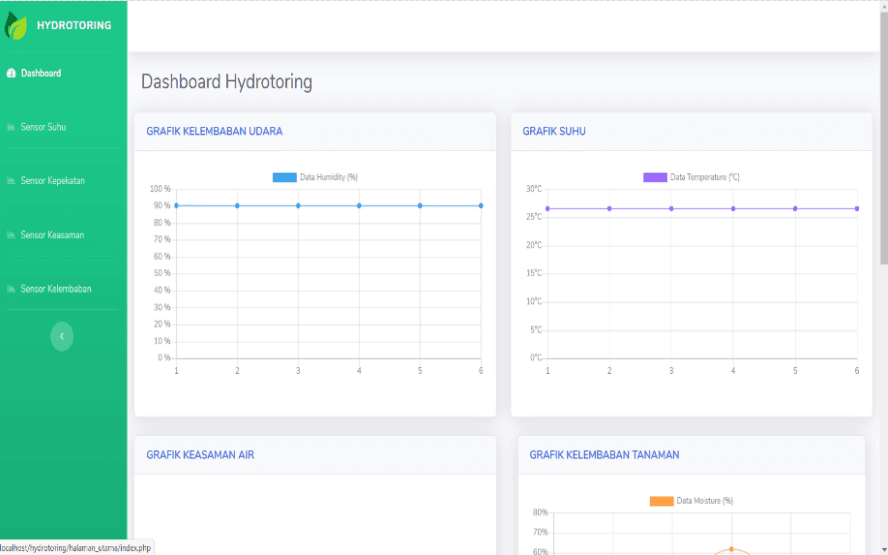Click humidity chart data point at x=3

point(298,206)
